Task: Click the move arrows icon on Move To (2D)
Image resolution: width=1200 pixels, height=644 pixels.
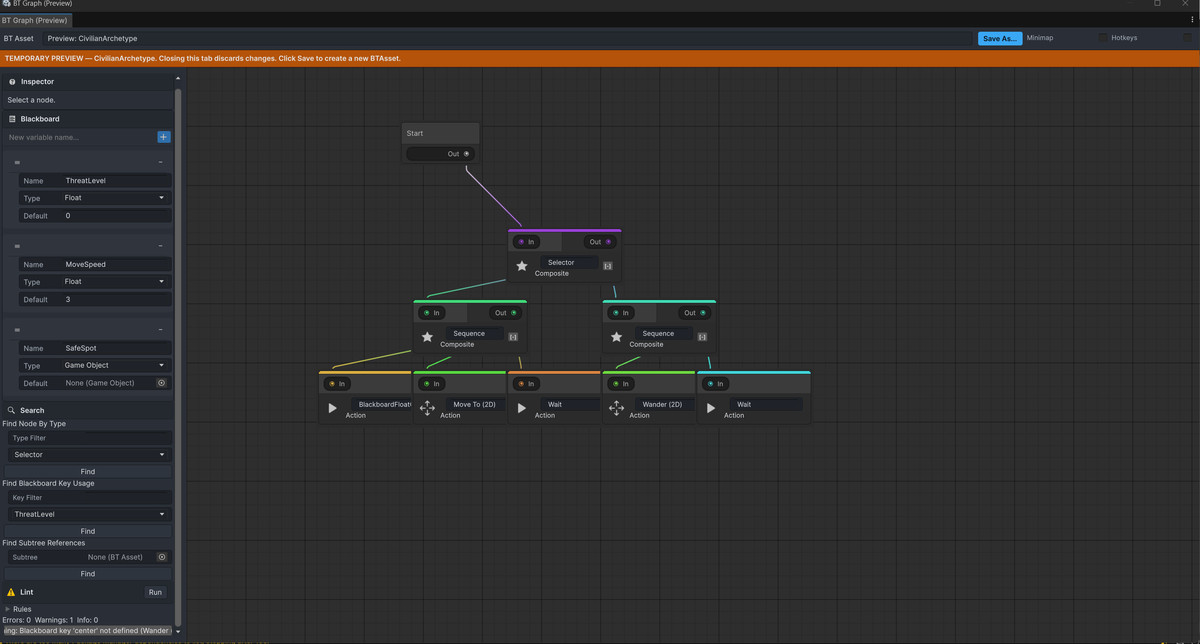Action: coord(427,408)
